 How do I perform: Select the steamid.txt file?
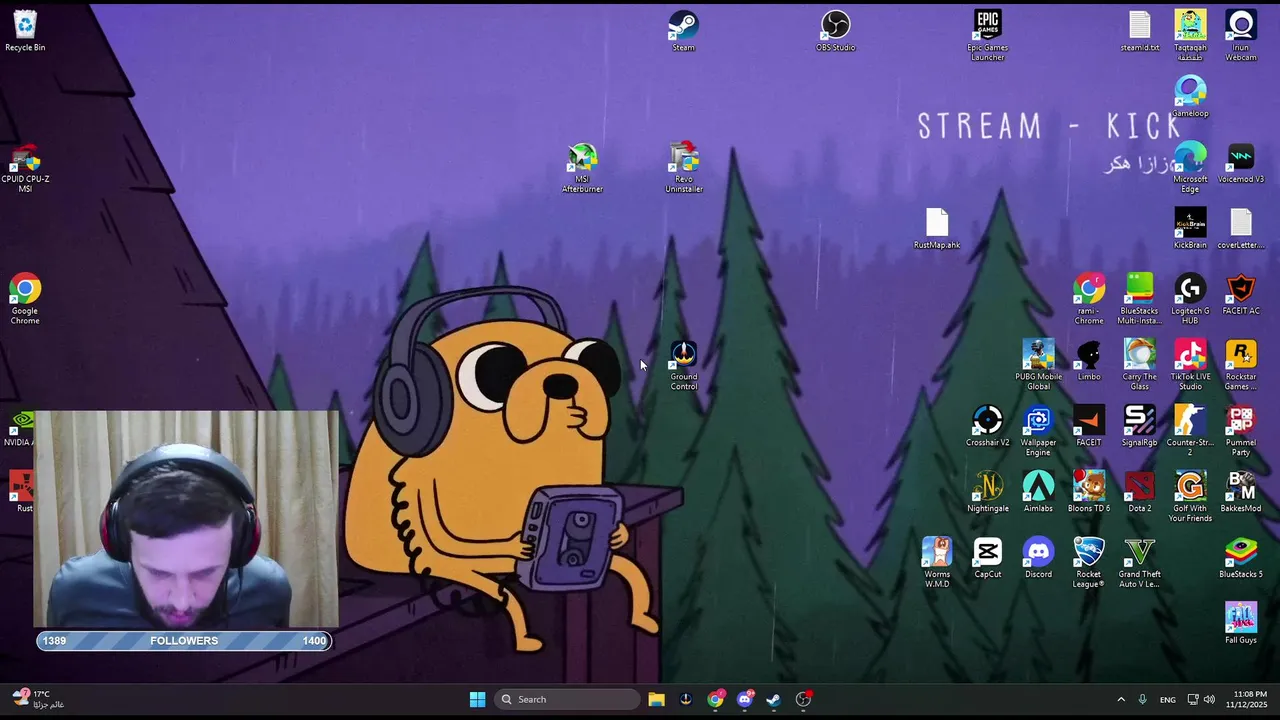click(1140, 30)
